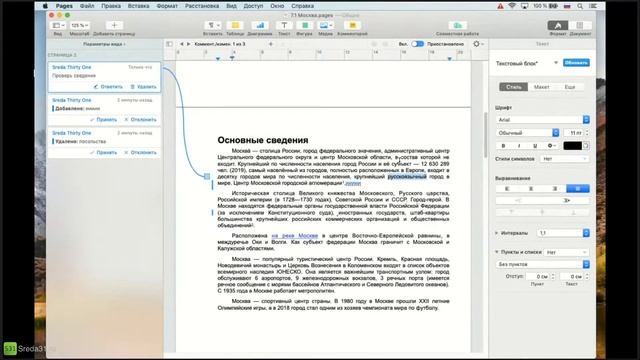
Task: Open the Формат menu
Action: [167, 6]
